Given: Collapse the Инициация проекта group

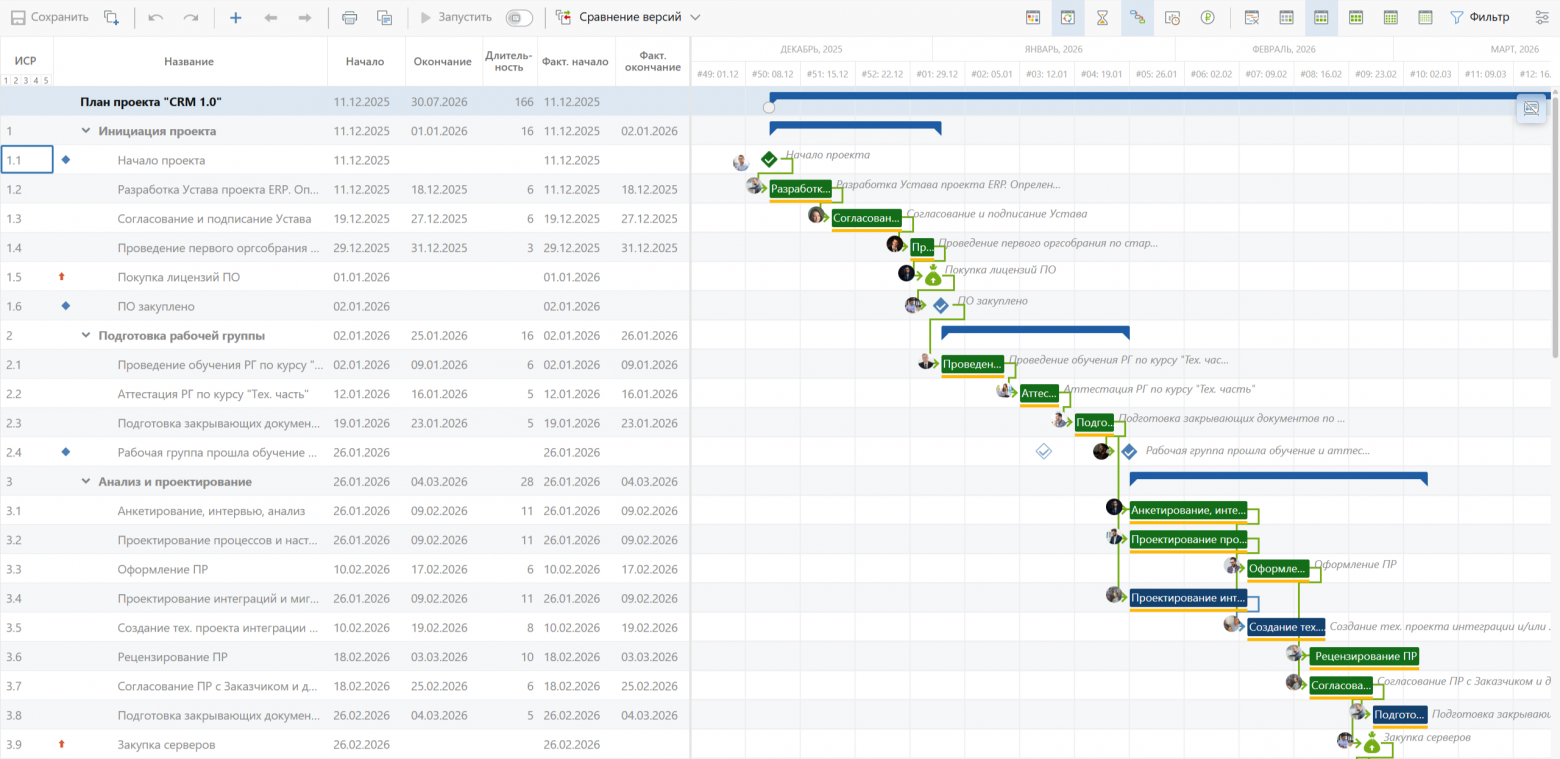Looking at the screenshot, I should click(86, 131).
